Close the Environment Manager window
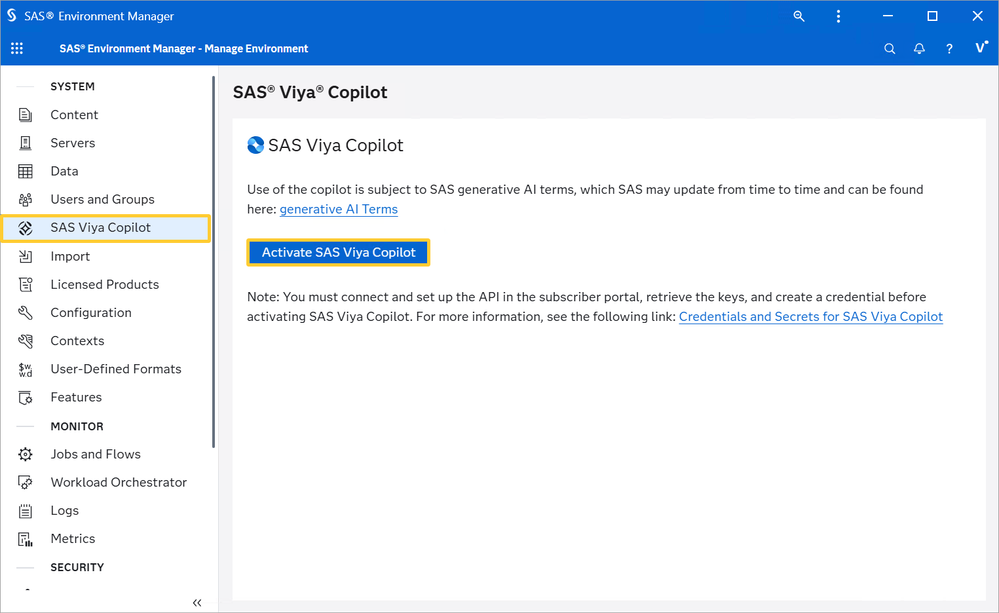The image size is (999, 613). click(x=977, y=16)
